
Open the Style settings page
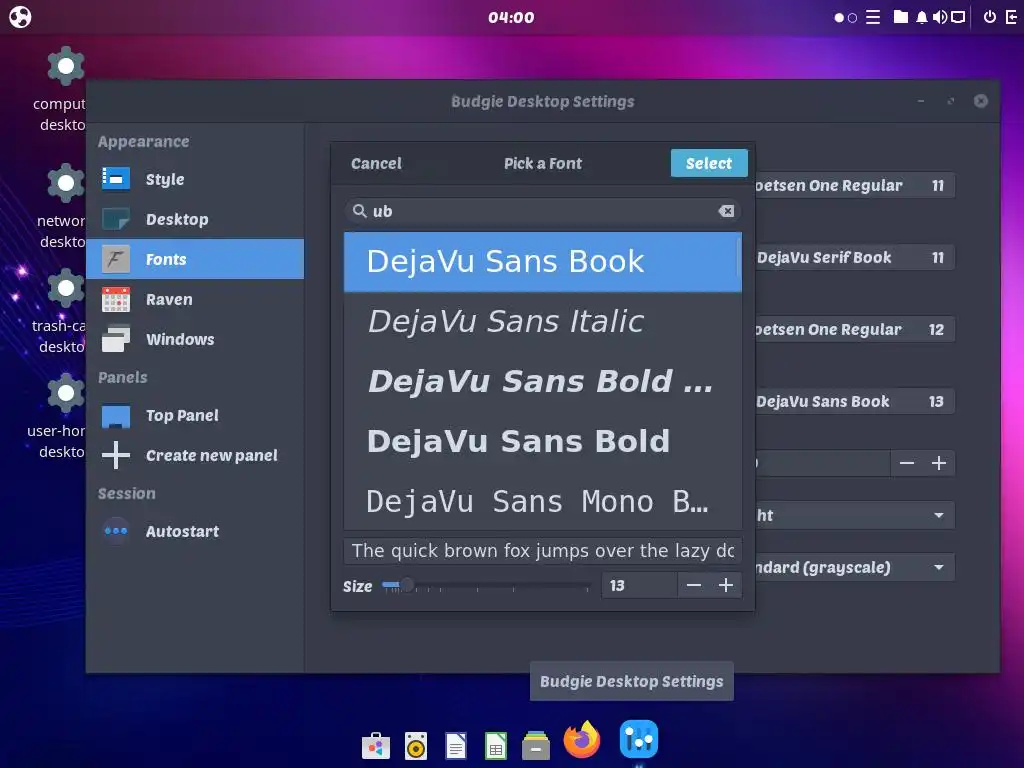195,179
